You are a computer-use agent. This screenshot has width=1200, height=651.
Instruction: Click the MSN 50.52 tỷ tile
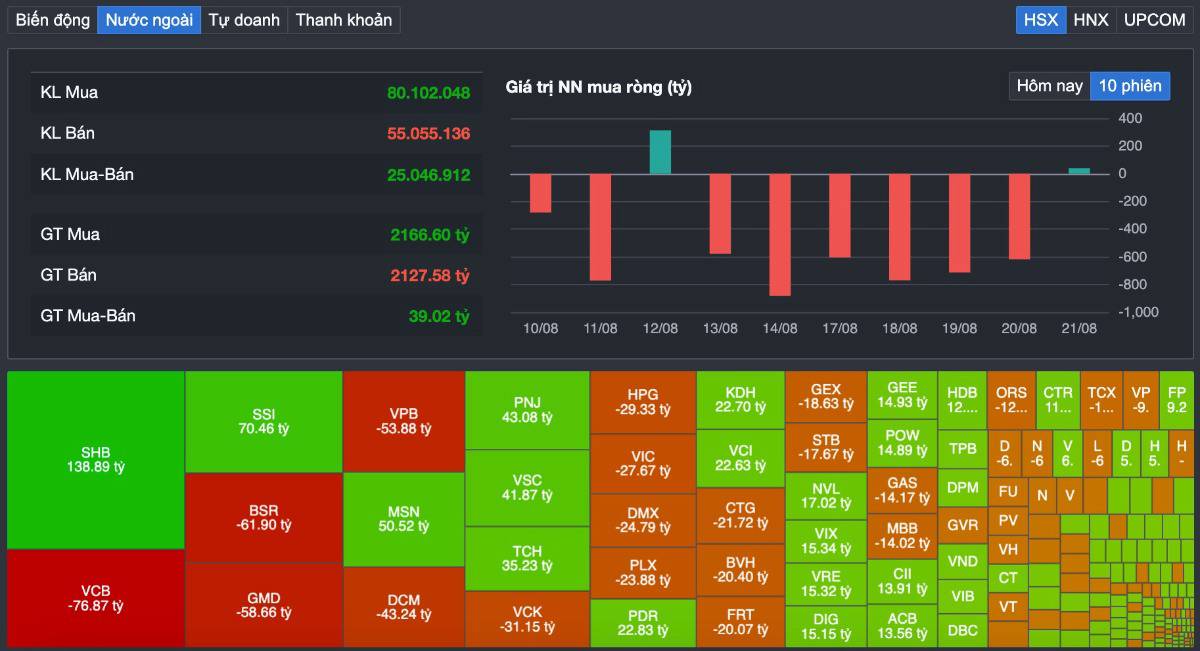point(404,519)
